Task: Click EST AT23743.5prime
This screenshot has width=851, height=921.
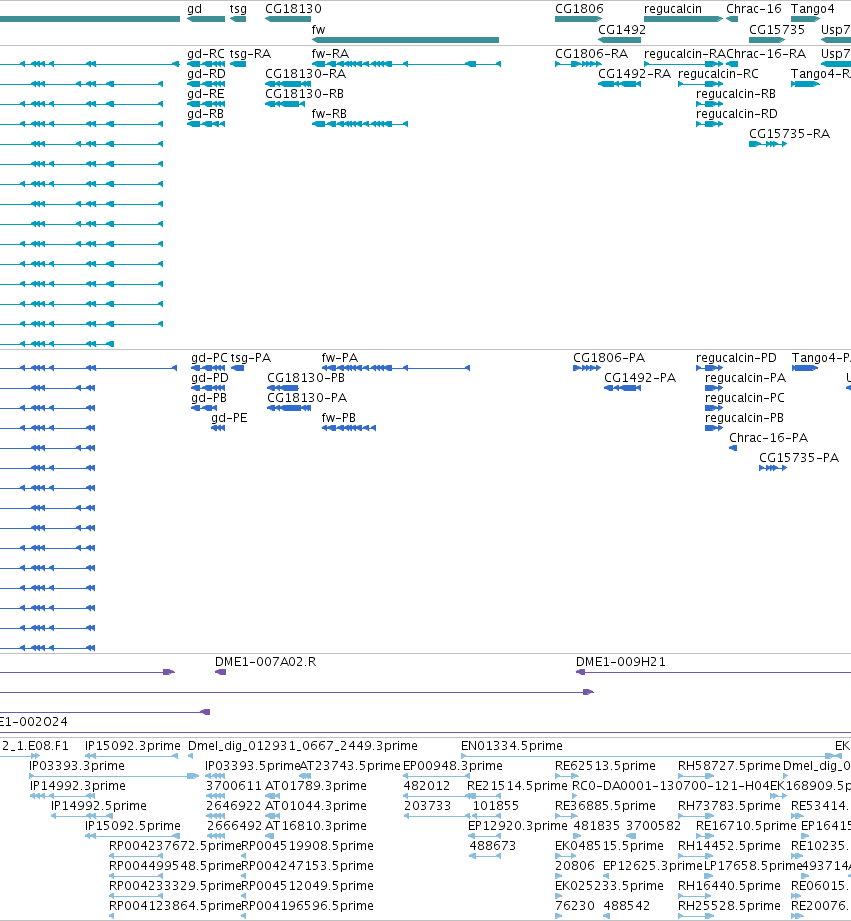Action: click(305, 776)
